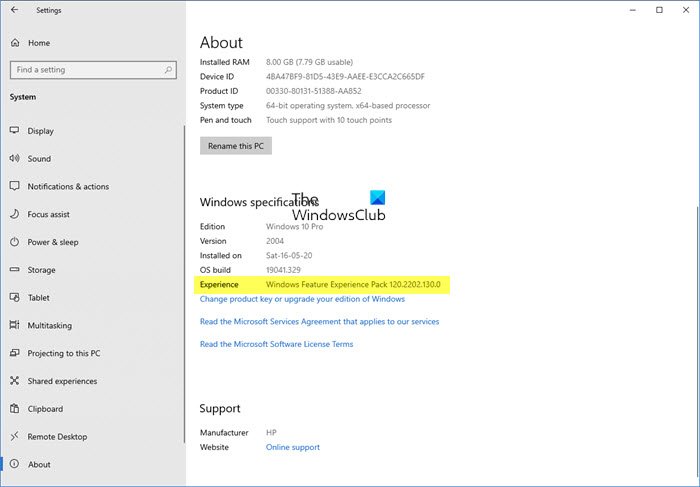700x487 pixels.
Task: Click the Notifications & actions icon
Action: 15,186
